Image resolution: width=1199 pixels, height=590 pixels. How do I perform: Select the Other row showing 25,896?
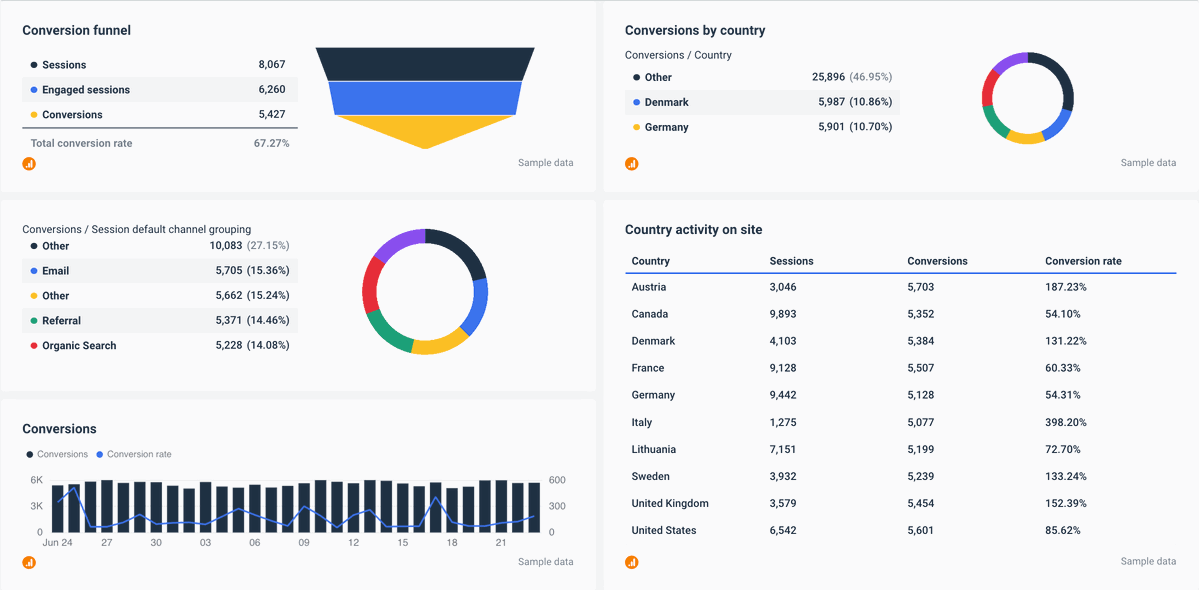762,77
